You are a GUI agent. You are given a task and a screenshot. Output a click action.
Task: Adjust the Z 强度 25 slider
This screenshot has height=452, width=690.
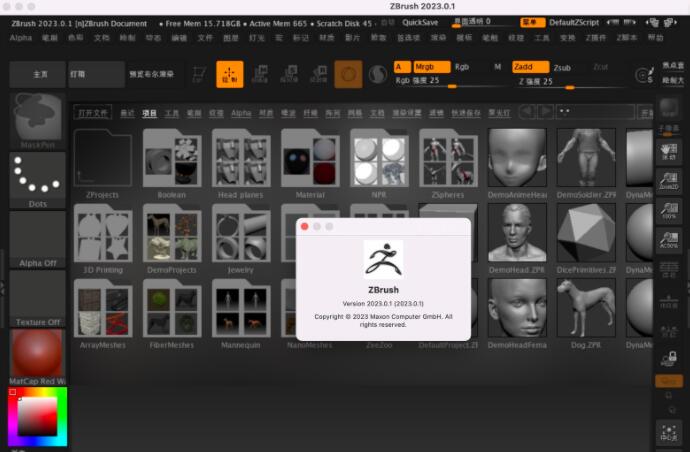coord(568,82)
